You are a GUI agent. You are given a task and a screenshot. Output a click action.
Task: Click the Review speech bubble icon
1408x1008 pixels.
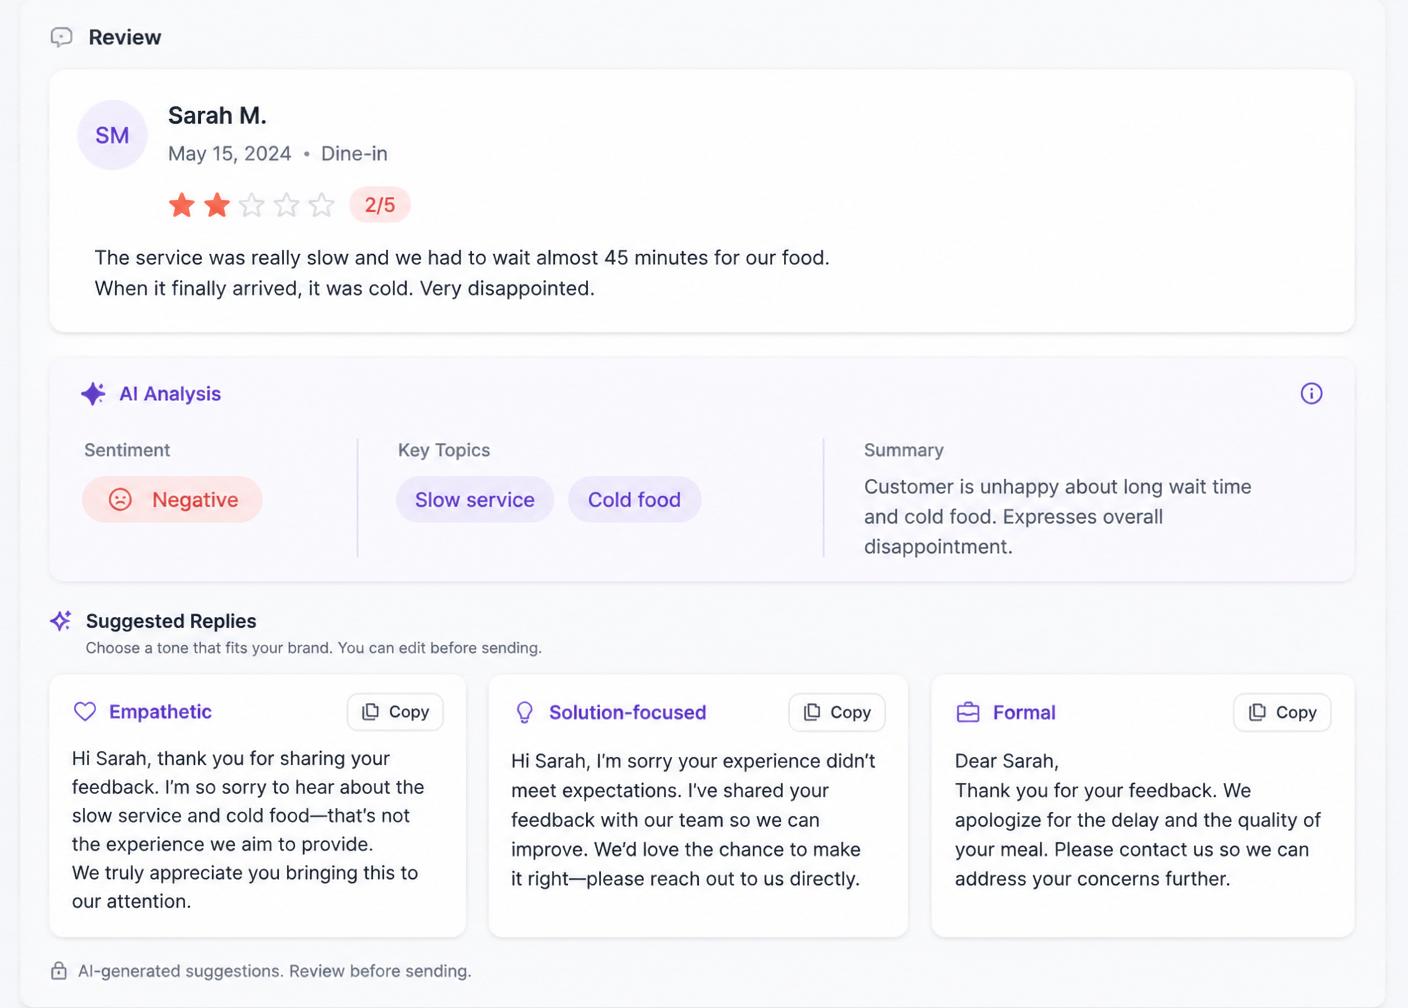coord(62,38)
